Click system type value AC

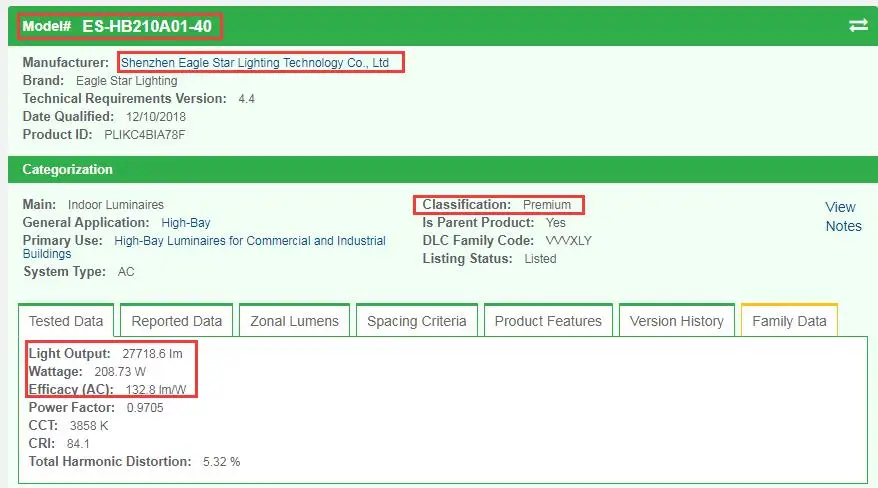(x=126, y=272)
